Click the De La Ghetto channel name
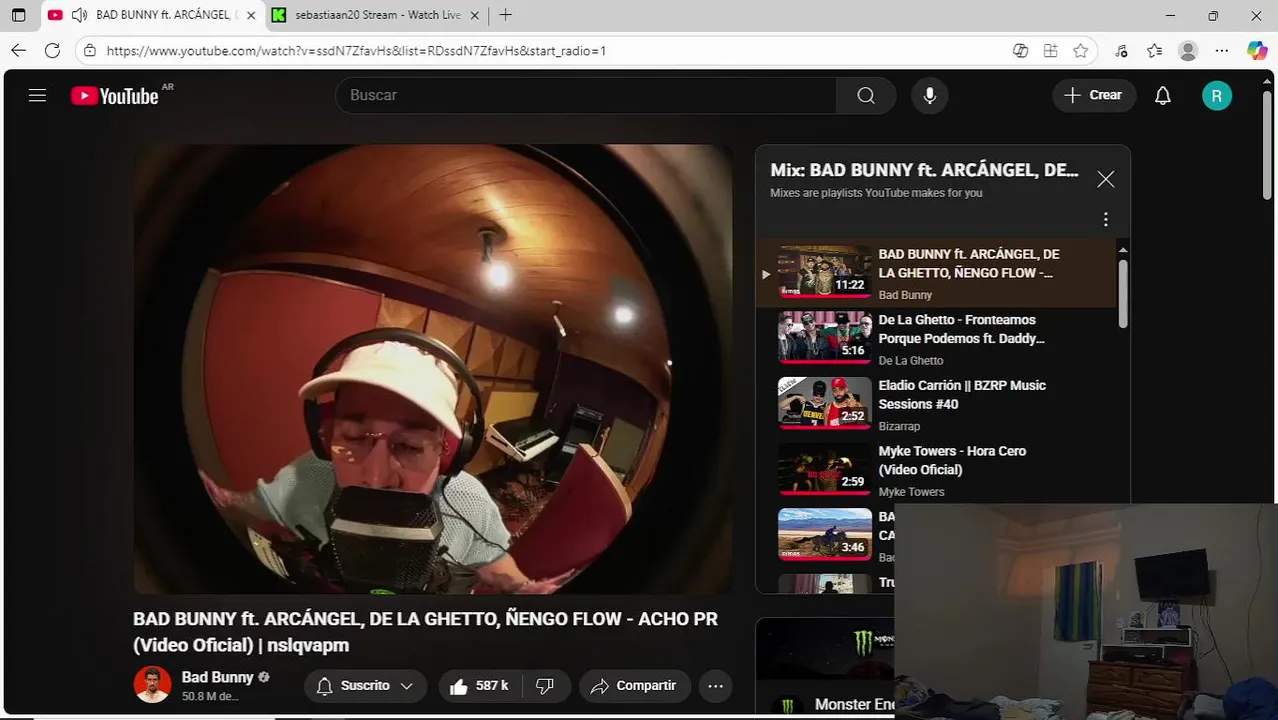 pyautogui.click(x=911, y=361)
